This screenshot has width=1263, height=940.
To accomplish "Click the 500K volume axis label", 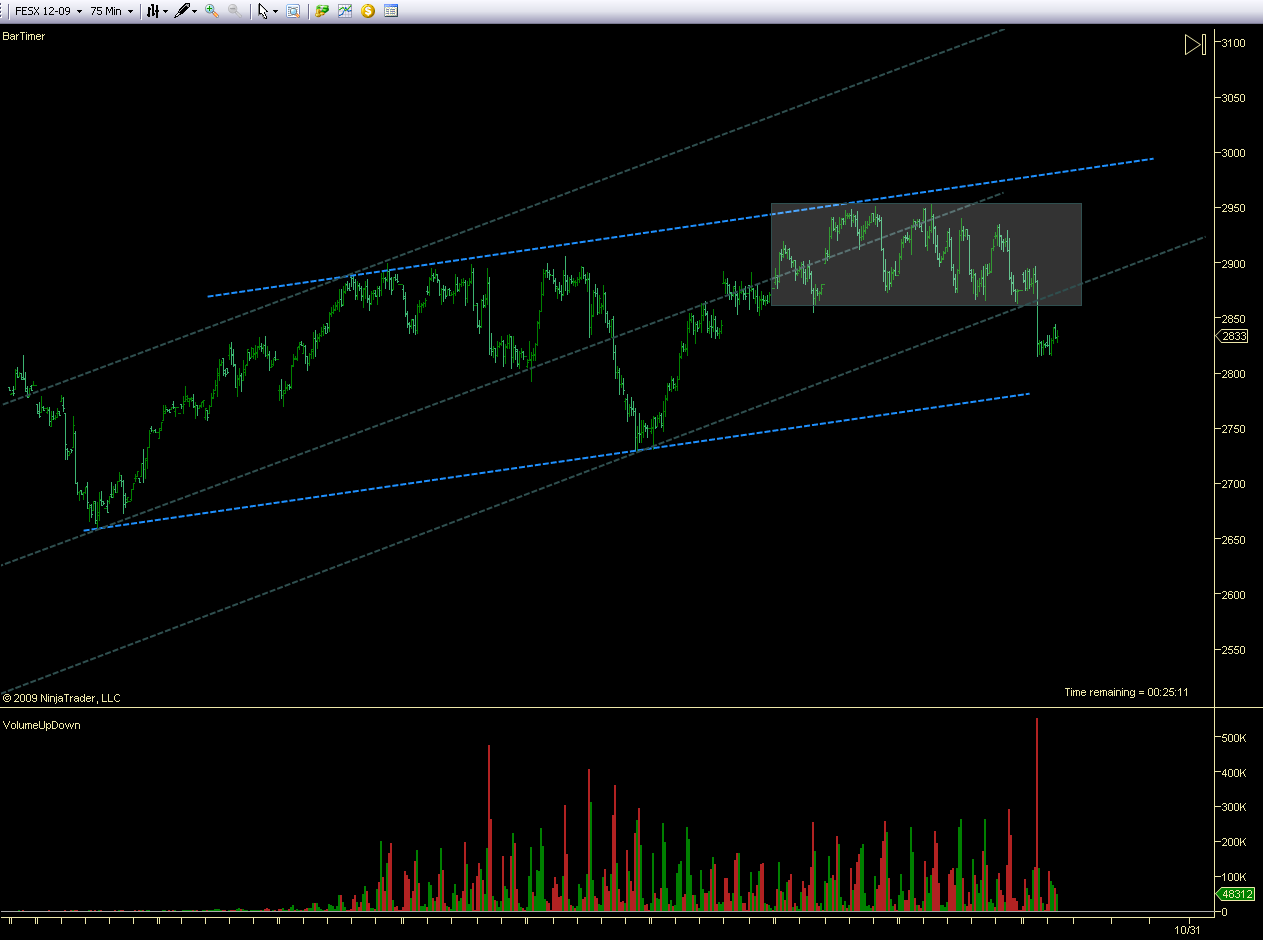I will click(x=1235, y=738).
